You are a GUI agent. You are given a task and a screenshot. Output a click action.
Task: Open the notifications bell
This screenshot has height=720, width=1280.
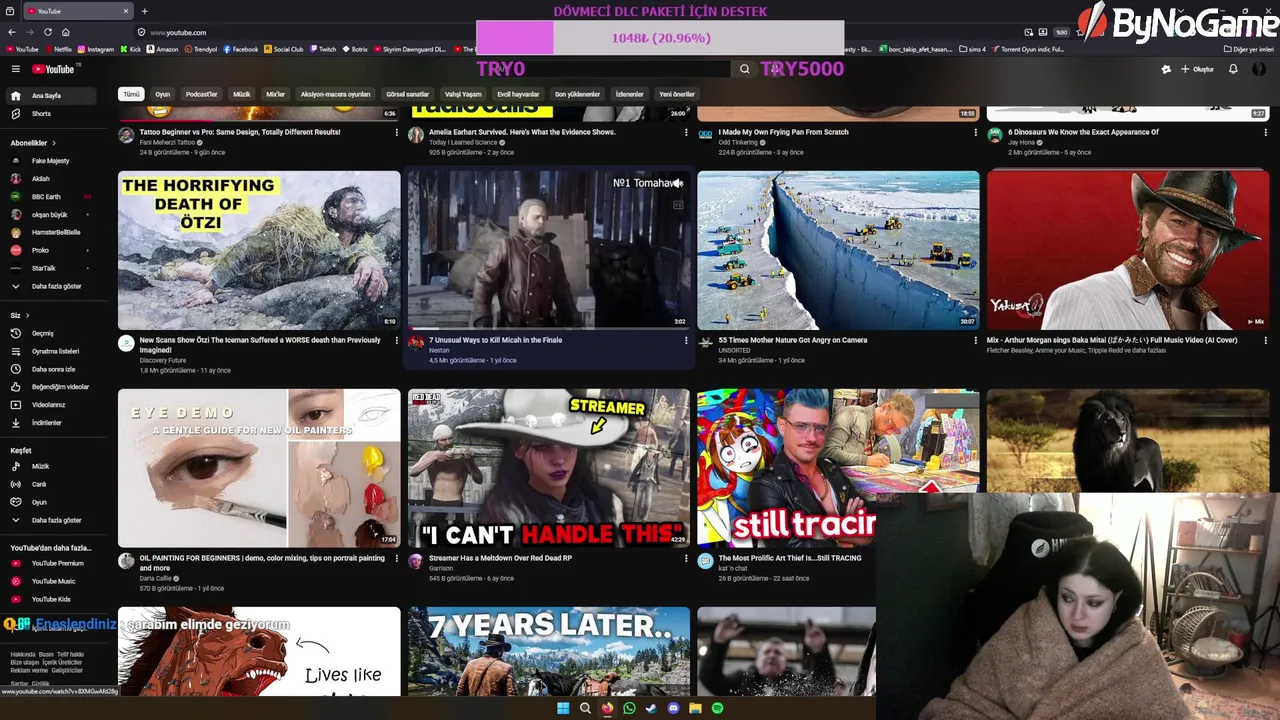pyautogui.click(x=1233, y=69)
